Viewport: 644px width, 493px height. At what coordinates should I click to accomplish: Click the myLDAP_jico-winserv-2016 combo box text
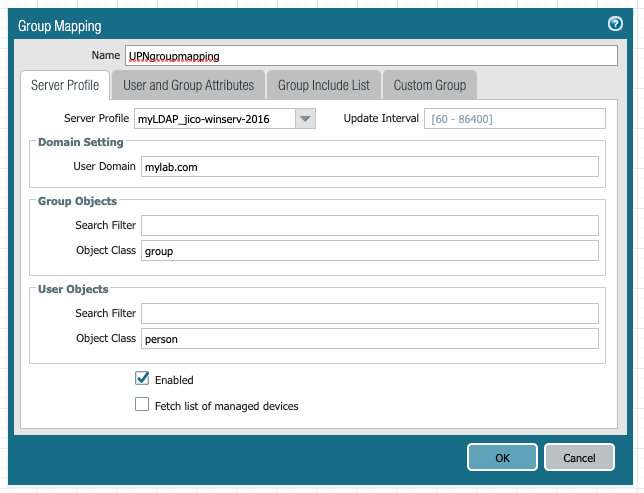[215, 119]
